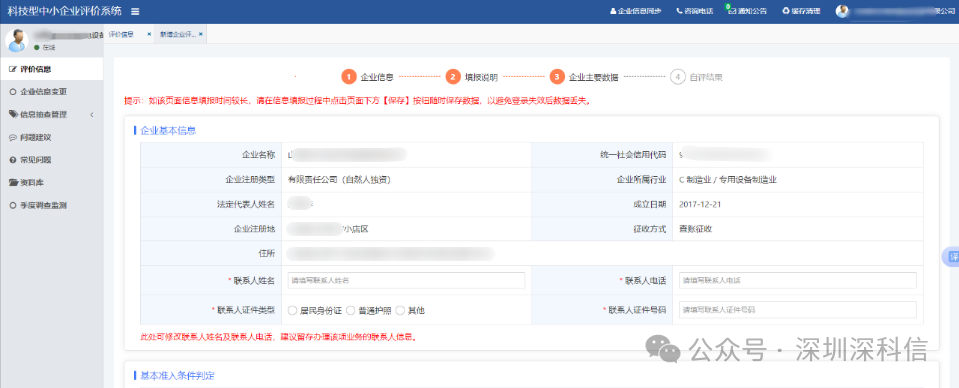Click the 统一社会信用代码 label
Image resolution: width=959 pixels, height=388 pixels.
point(634,155)
